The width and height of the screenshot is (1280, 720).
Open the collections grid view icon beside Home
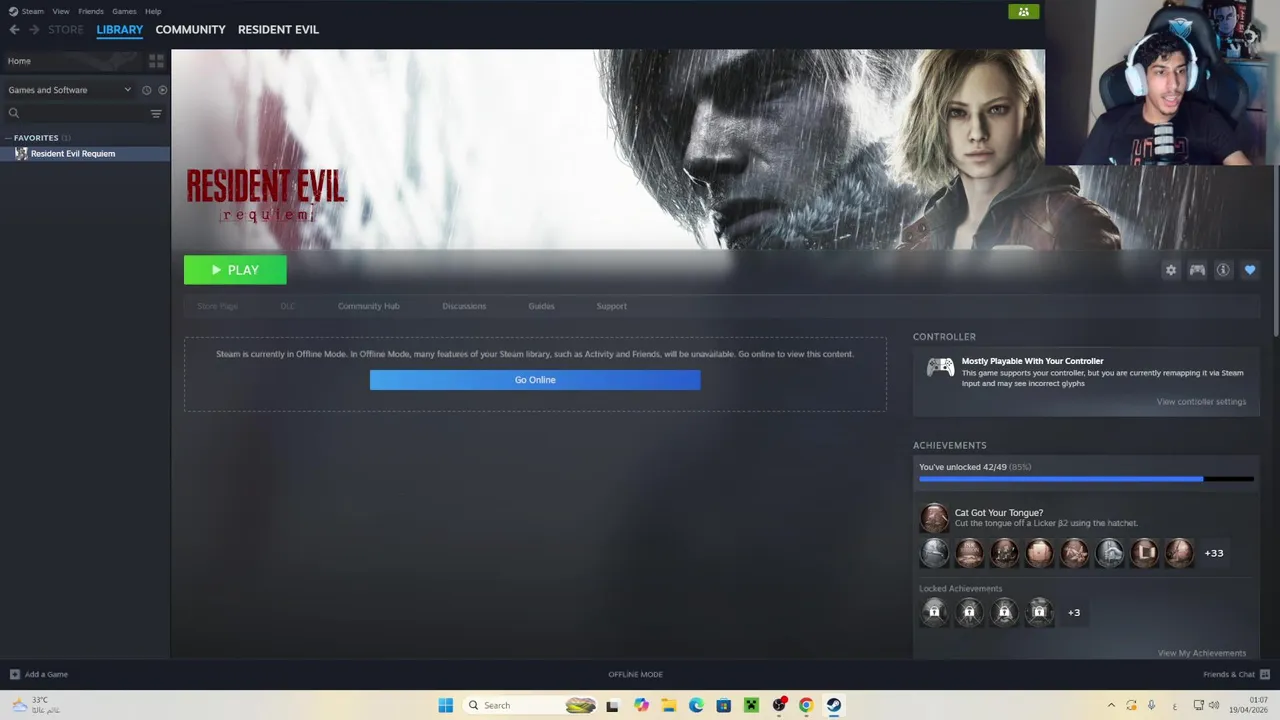point(156,61)
